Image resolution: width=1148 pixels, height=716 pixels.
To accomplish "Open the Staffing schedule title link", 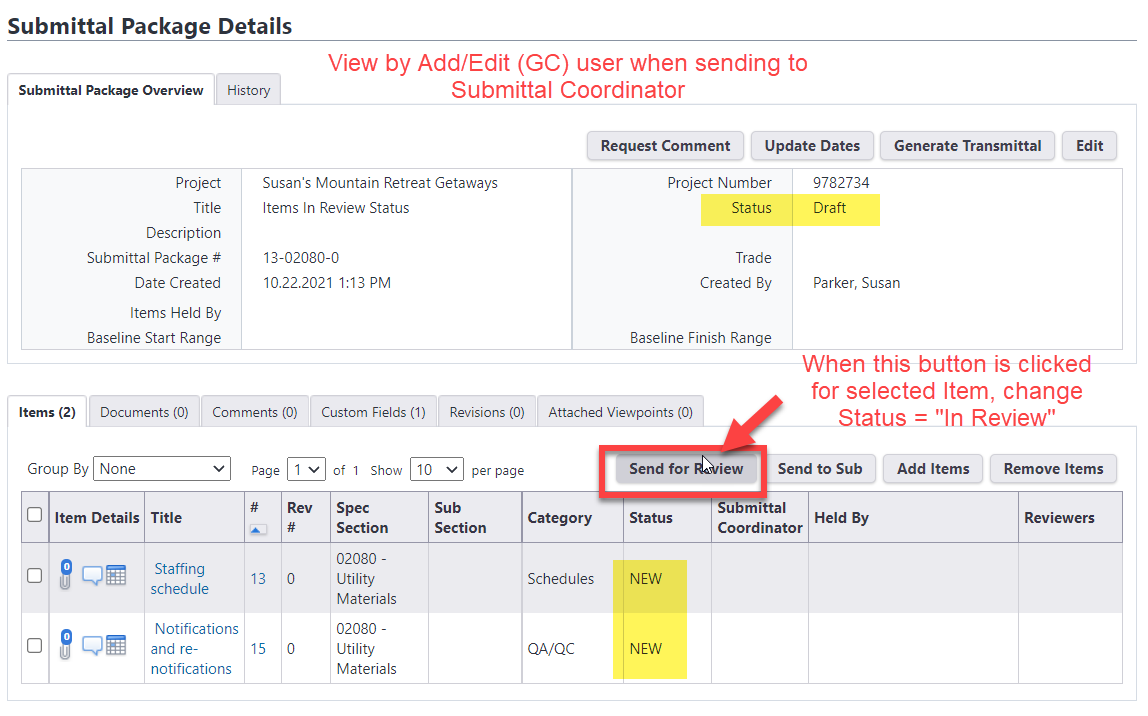I will [x=179, y=578].
